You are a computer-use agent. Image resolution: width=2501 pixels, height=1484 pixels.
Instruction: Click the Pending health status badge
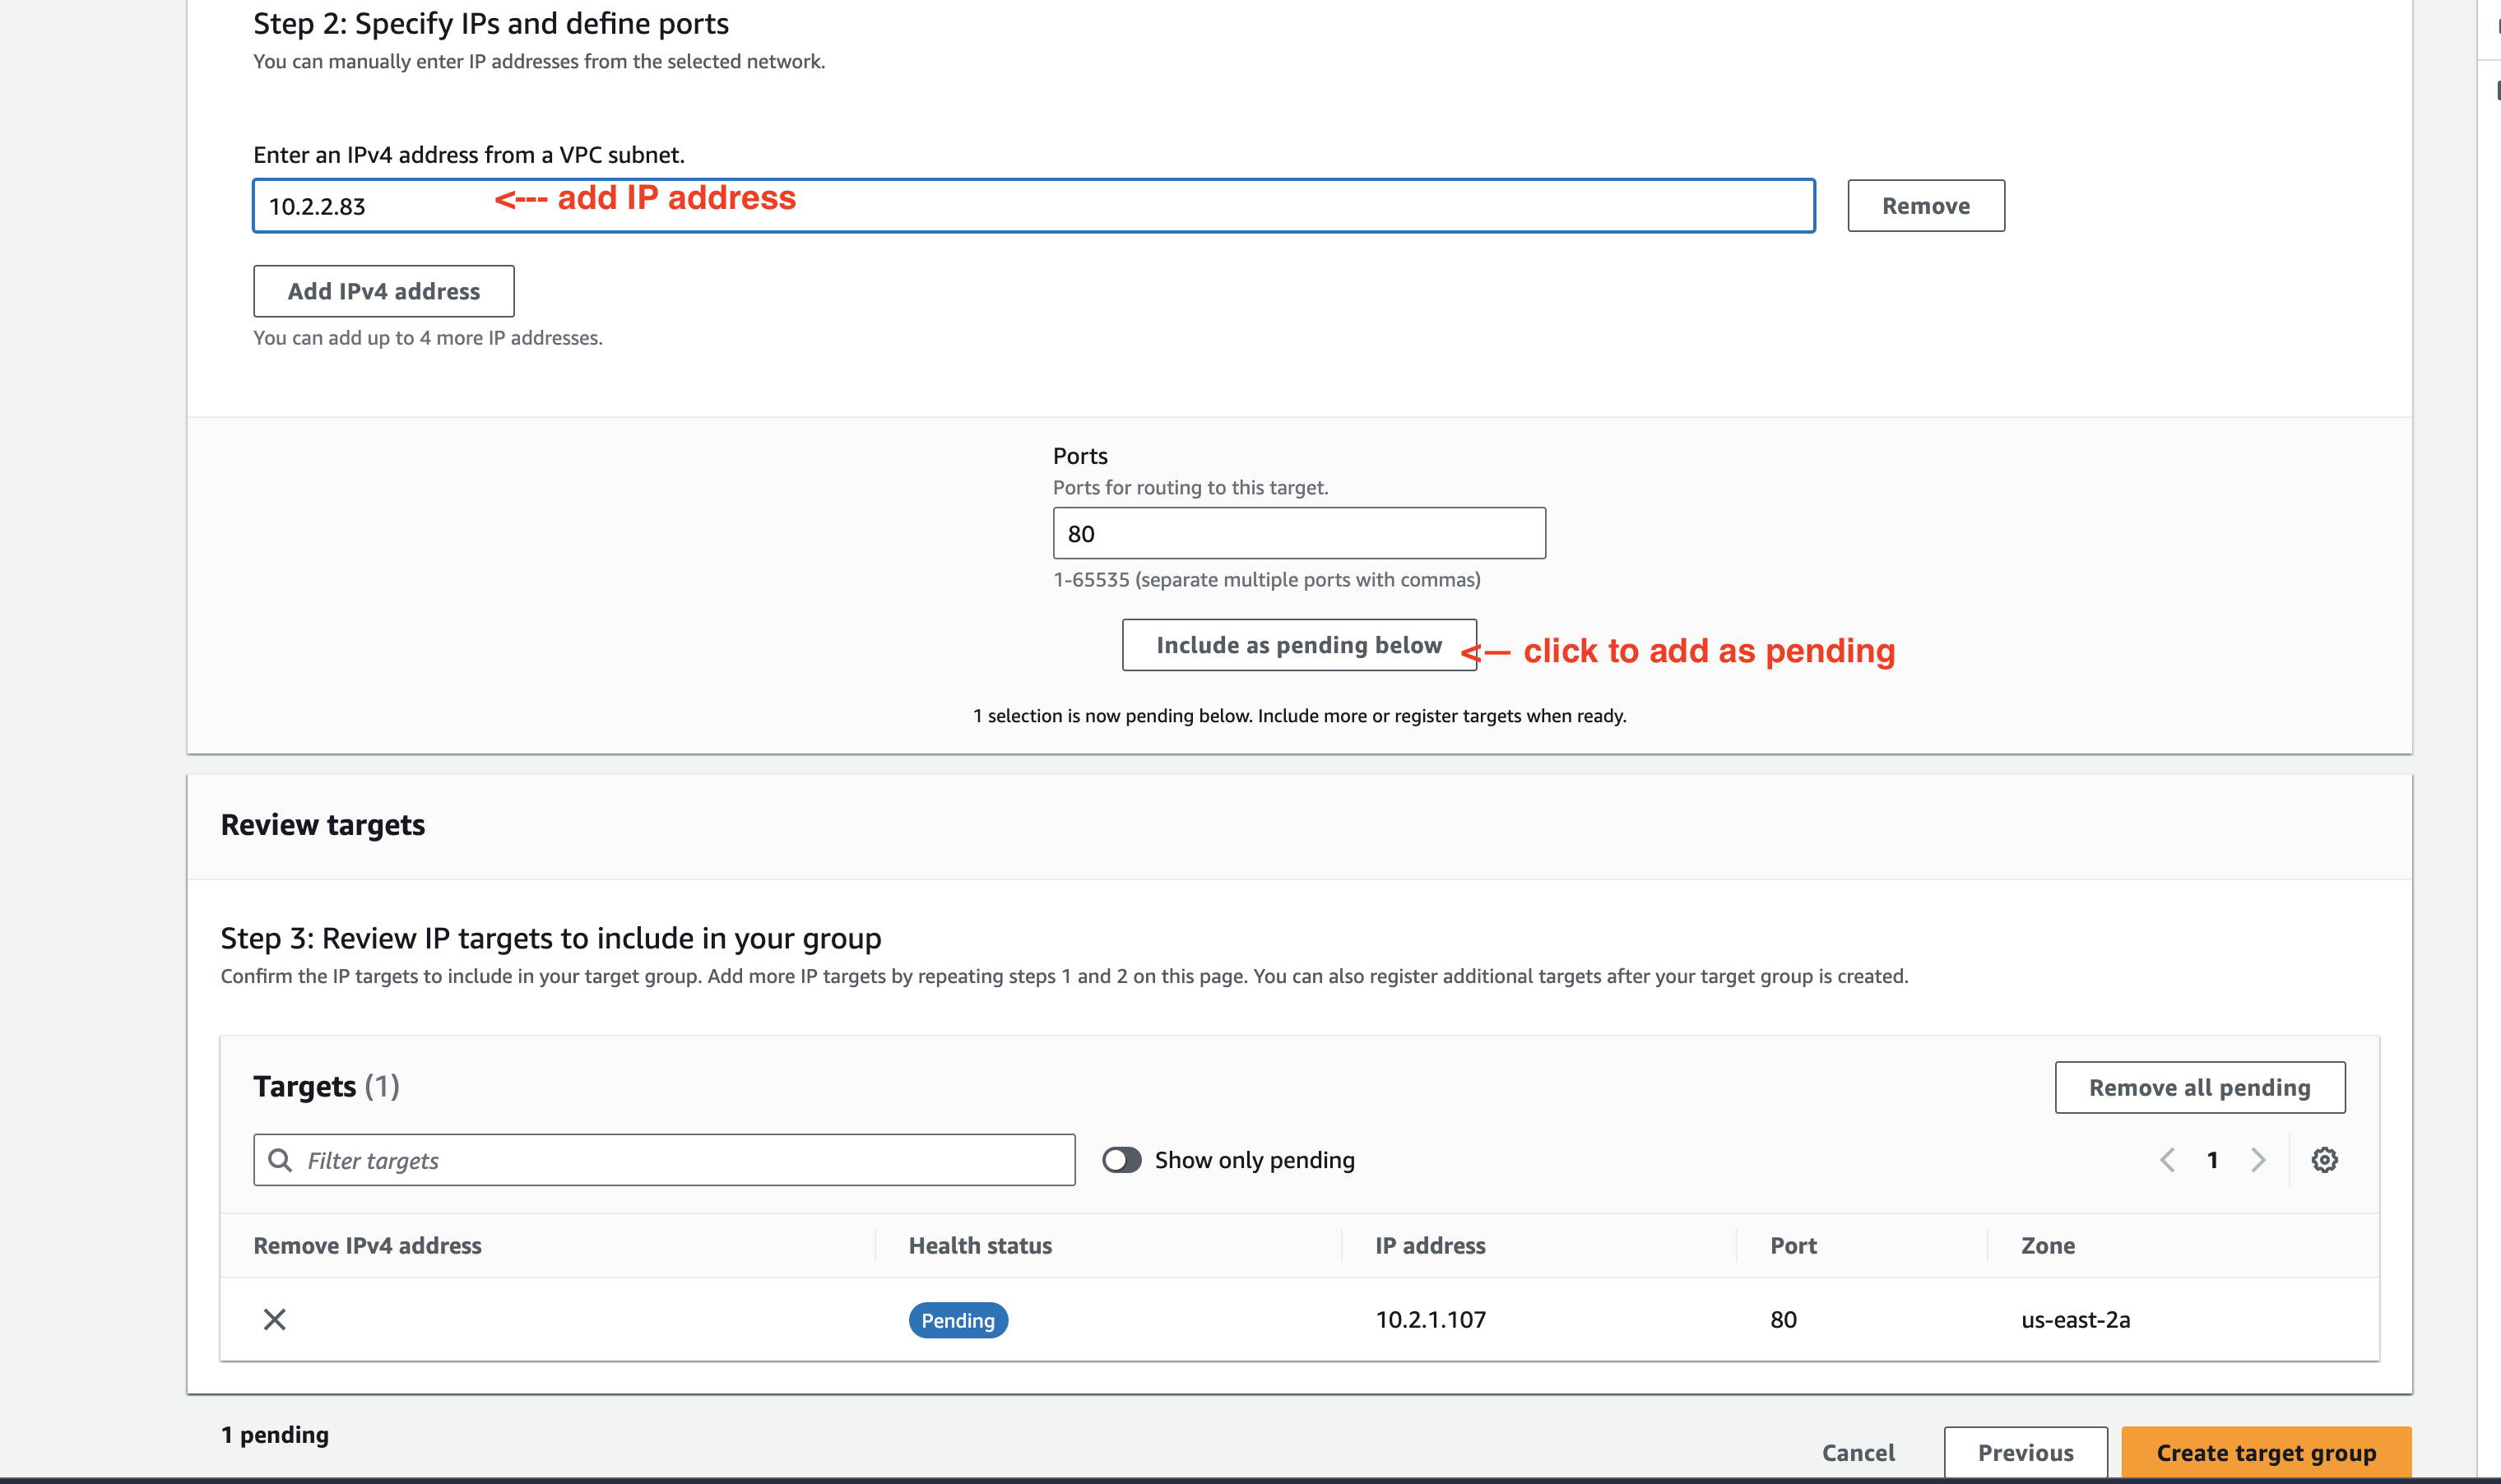(957, 1320)
